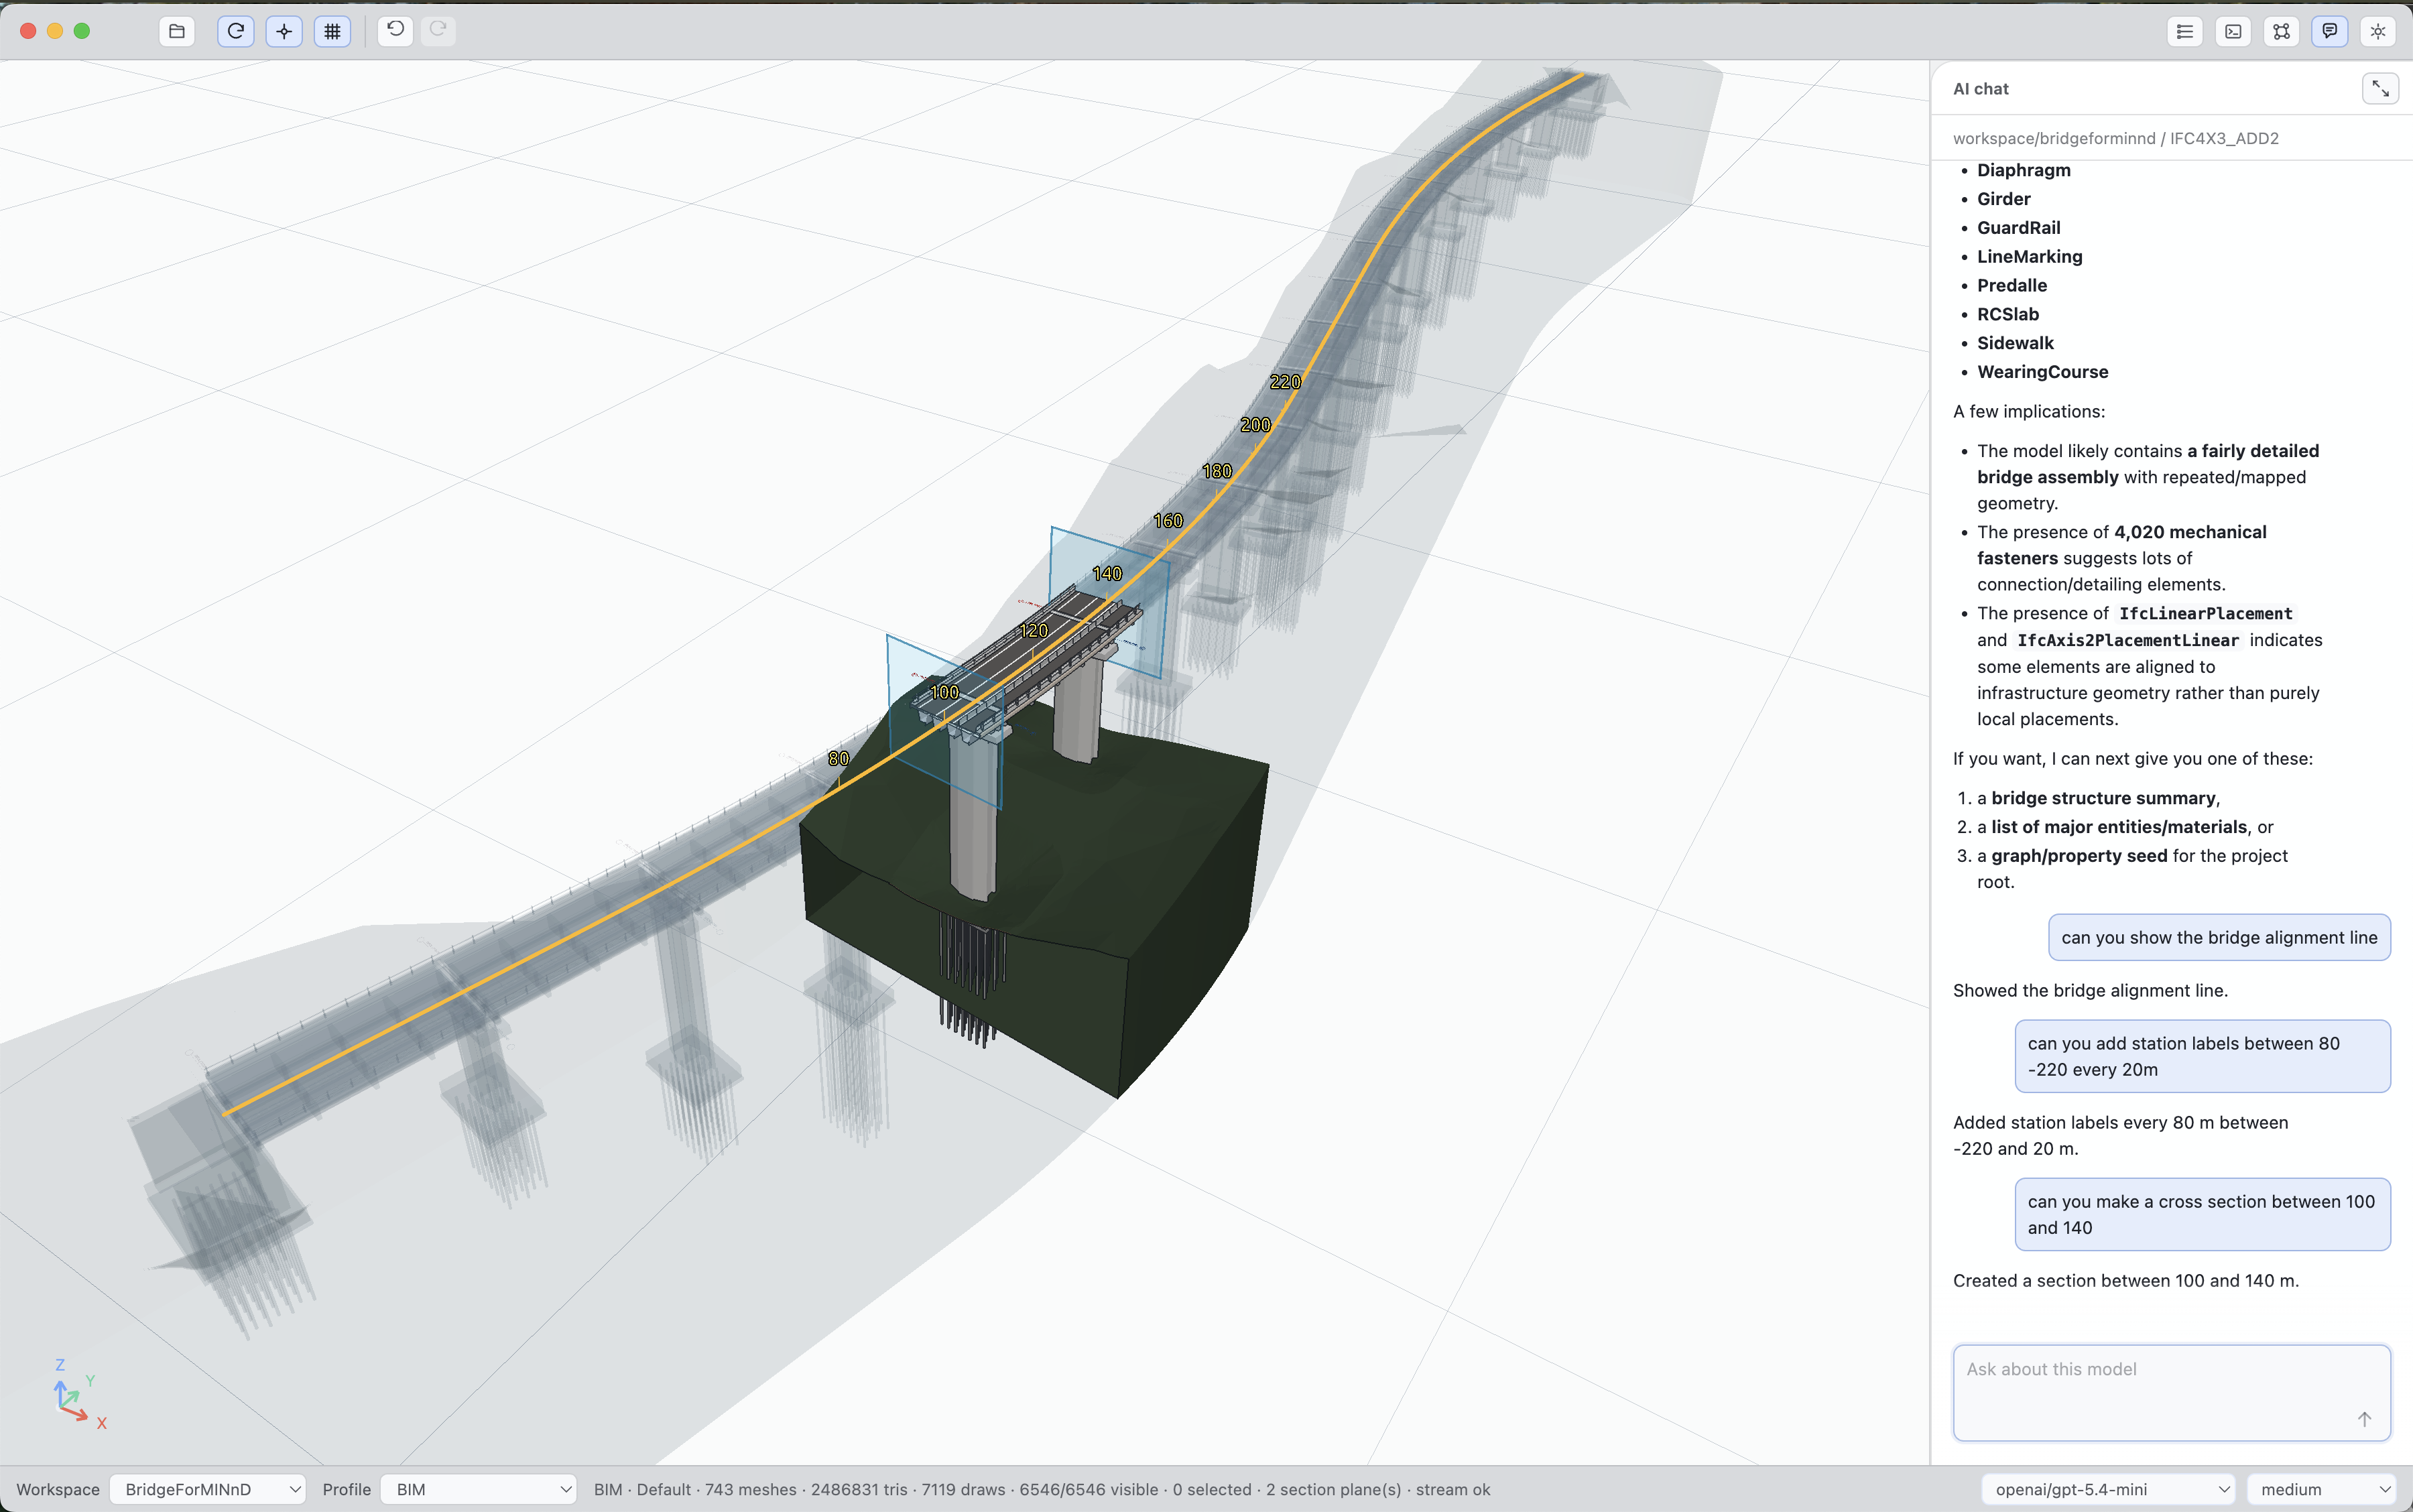Click station label 180 on alignment

pyautogui.click(x=1217, y=471)
